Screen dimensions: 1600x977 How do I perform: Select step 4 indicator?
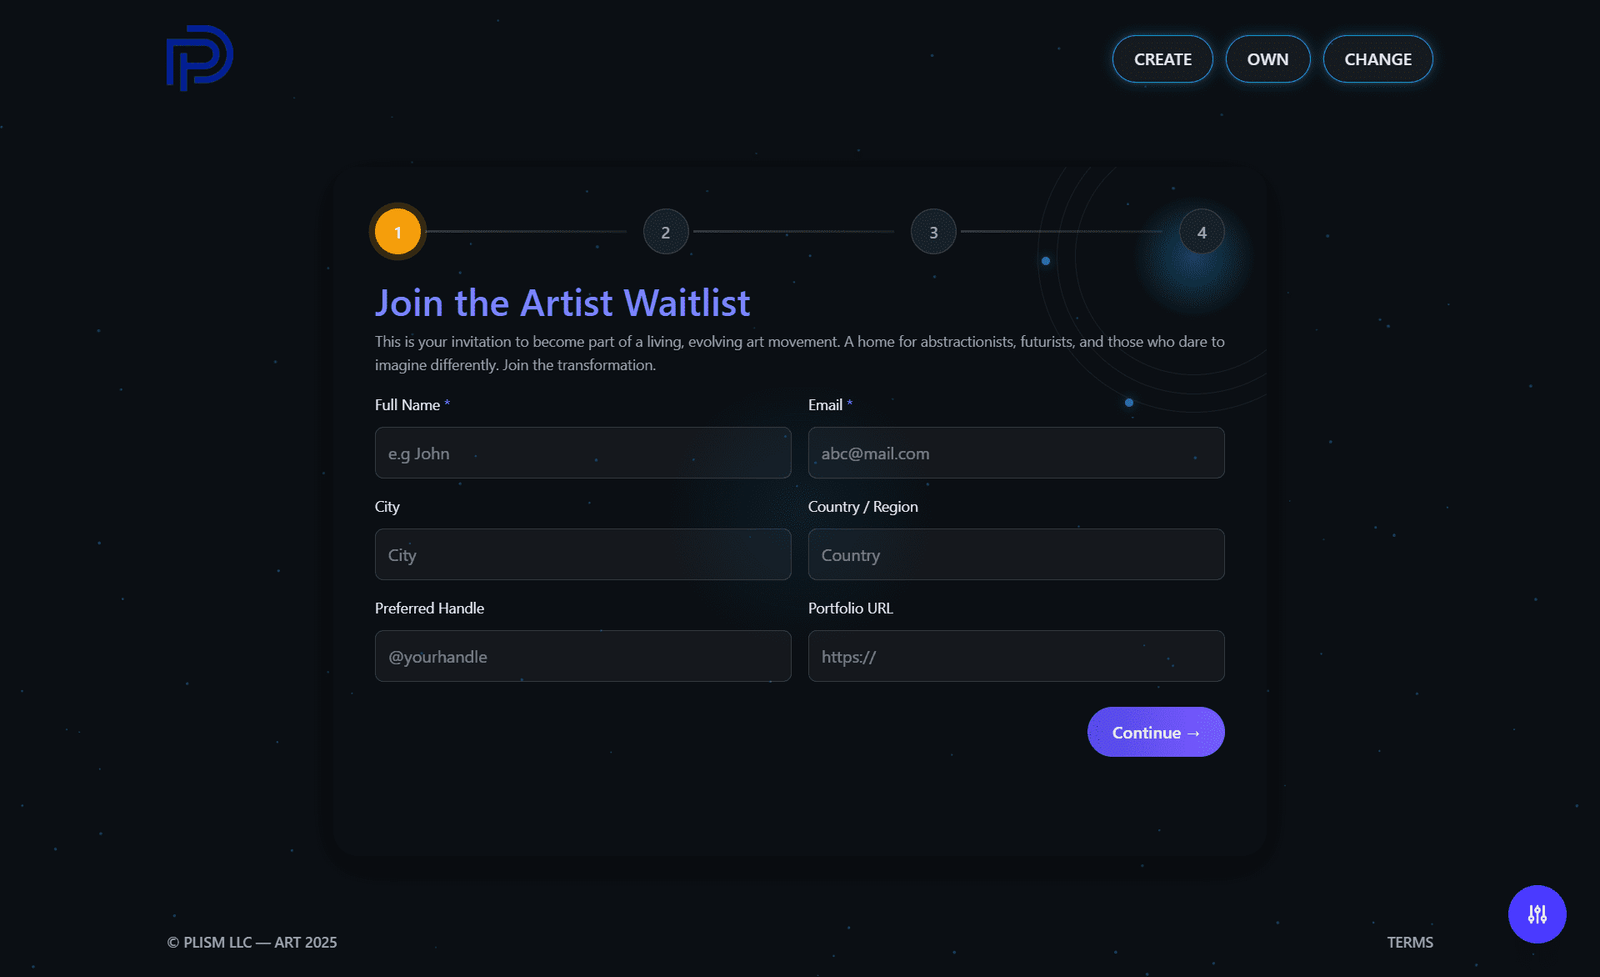point(1202,232)
